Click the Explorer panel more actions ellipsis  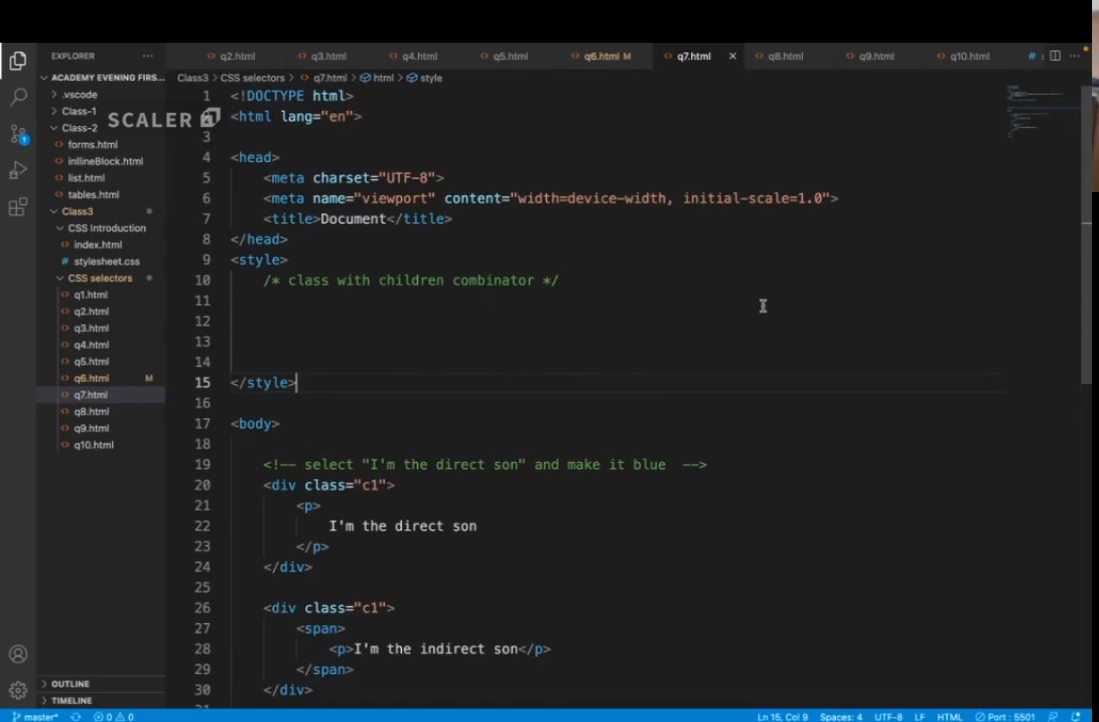[x=148, y=56]
